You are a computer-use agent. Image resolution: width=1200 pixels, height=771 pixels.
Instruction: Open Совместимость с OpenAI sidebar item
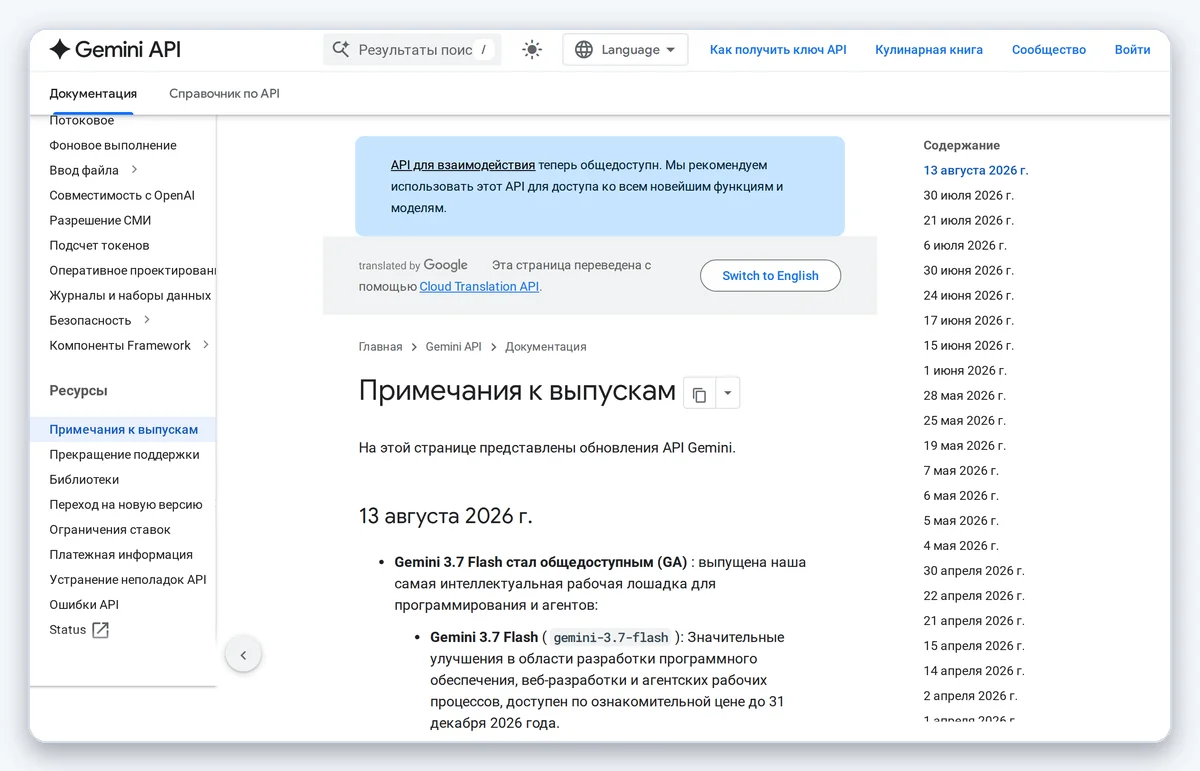122,195
